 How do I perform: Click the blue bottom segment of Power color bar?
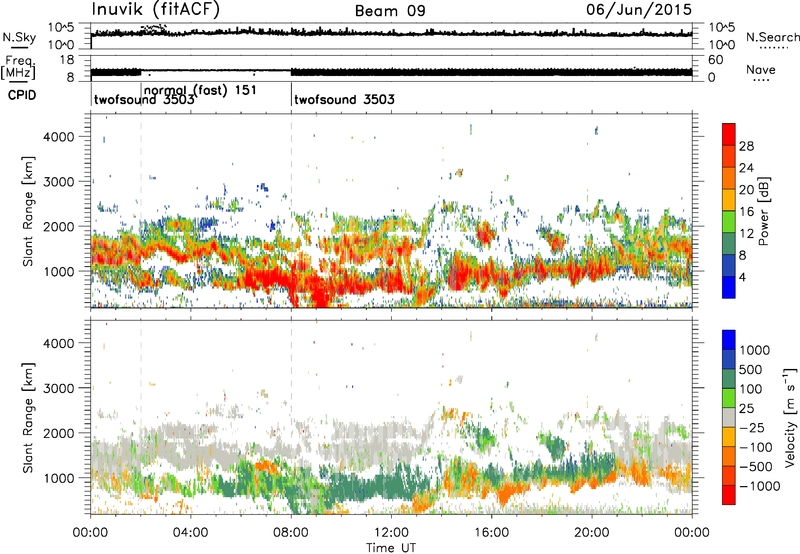coord(729,287)
